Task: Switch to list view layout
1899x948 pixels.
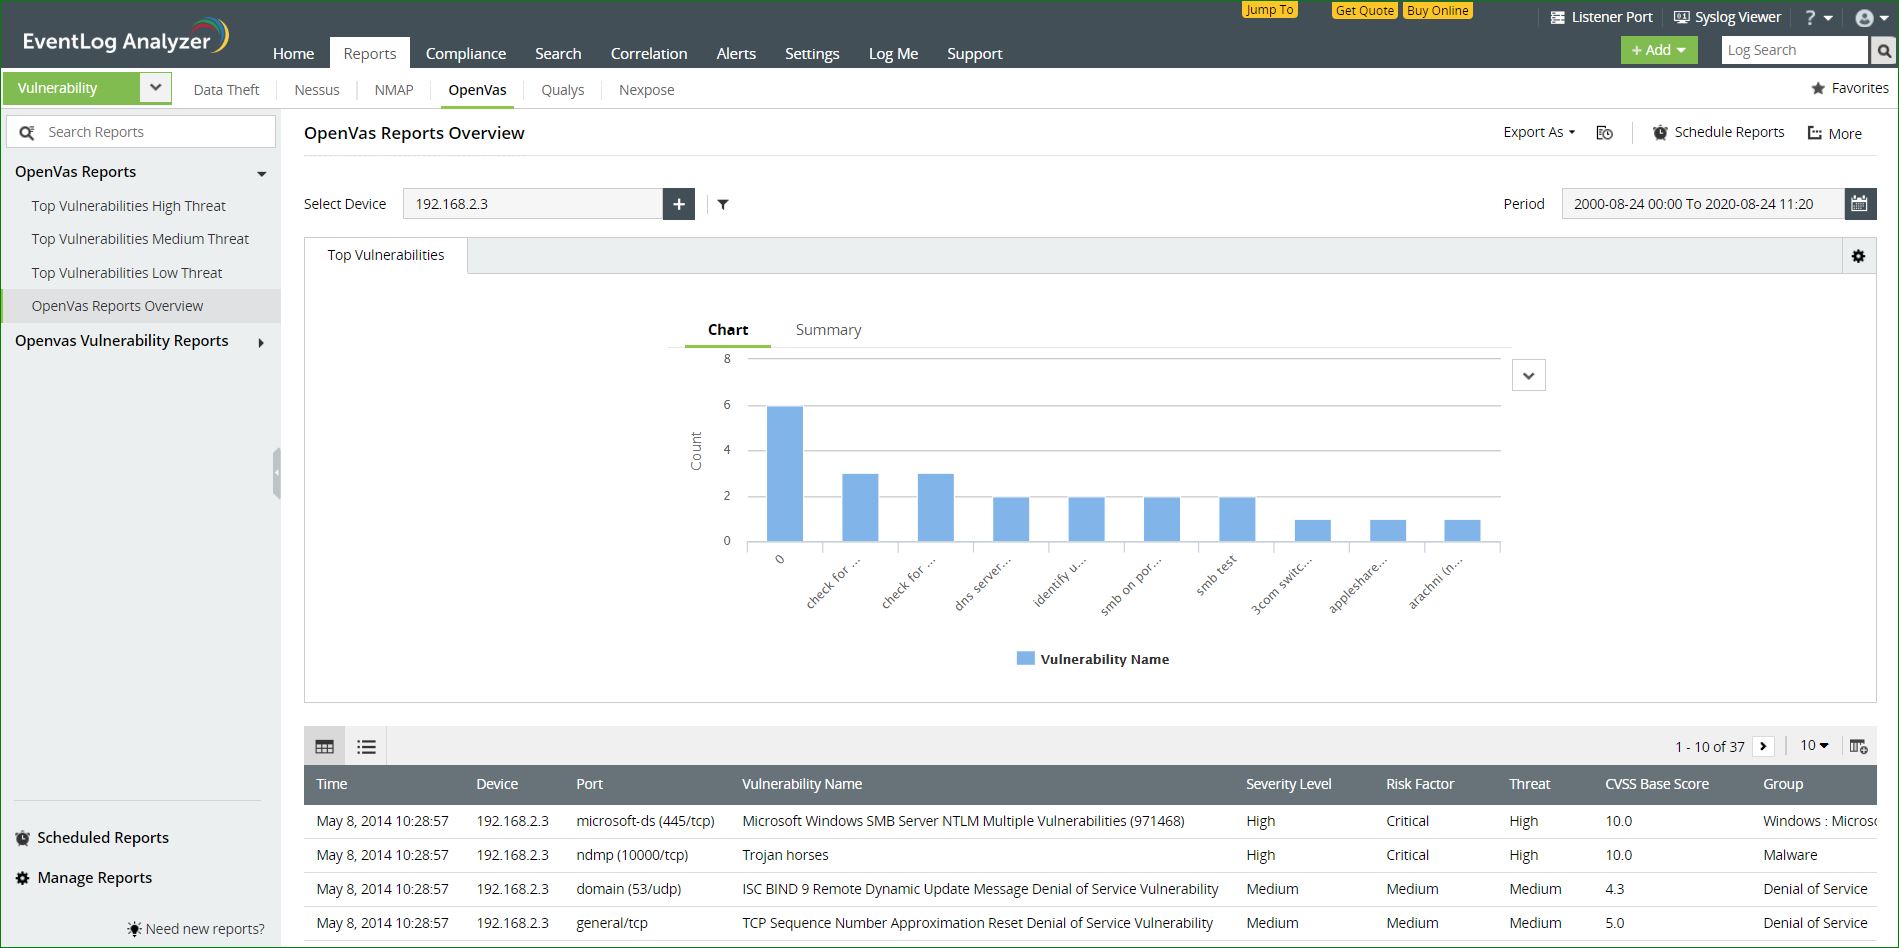Action: point(367,746)
